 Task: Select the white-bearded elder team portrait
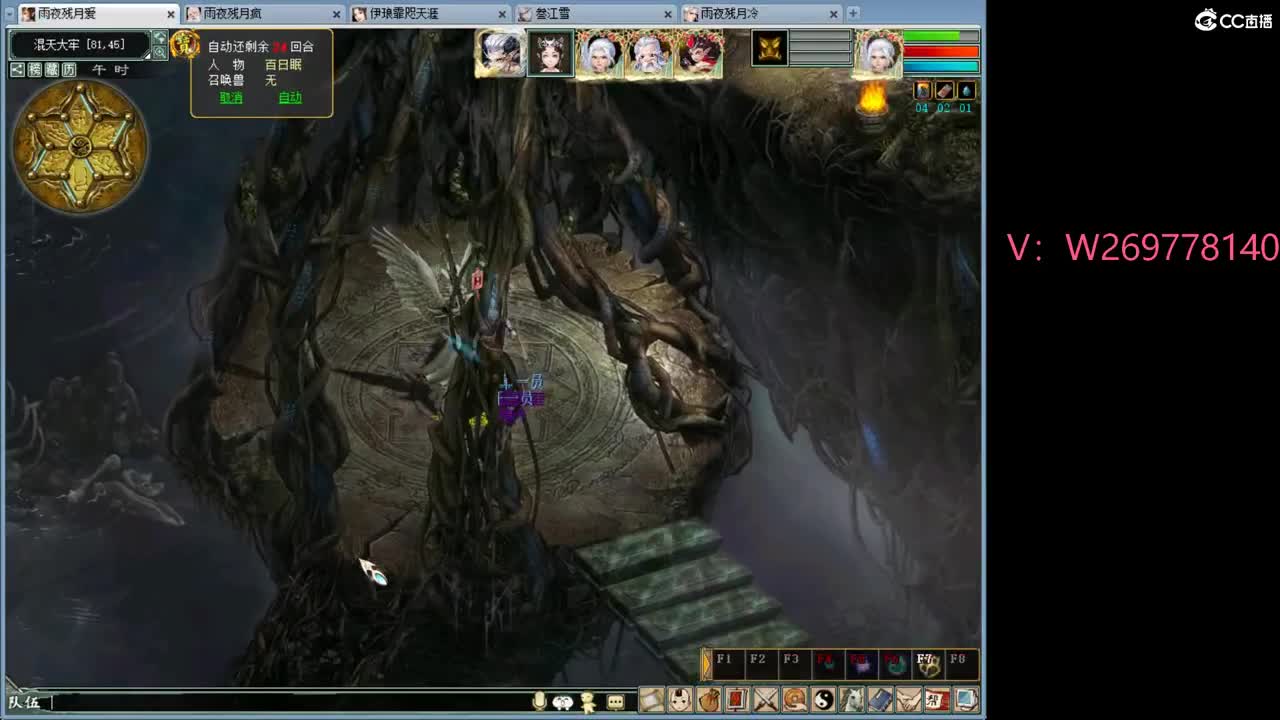pos(650,53)
